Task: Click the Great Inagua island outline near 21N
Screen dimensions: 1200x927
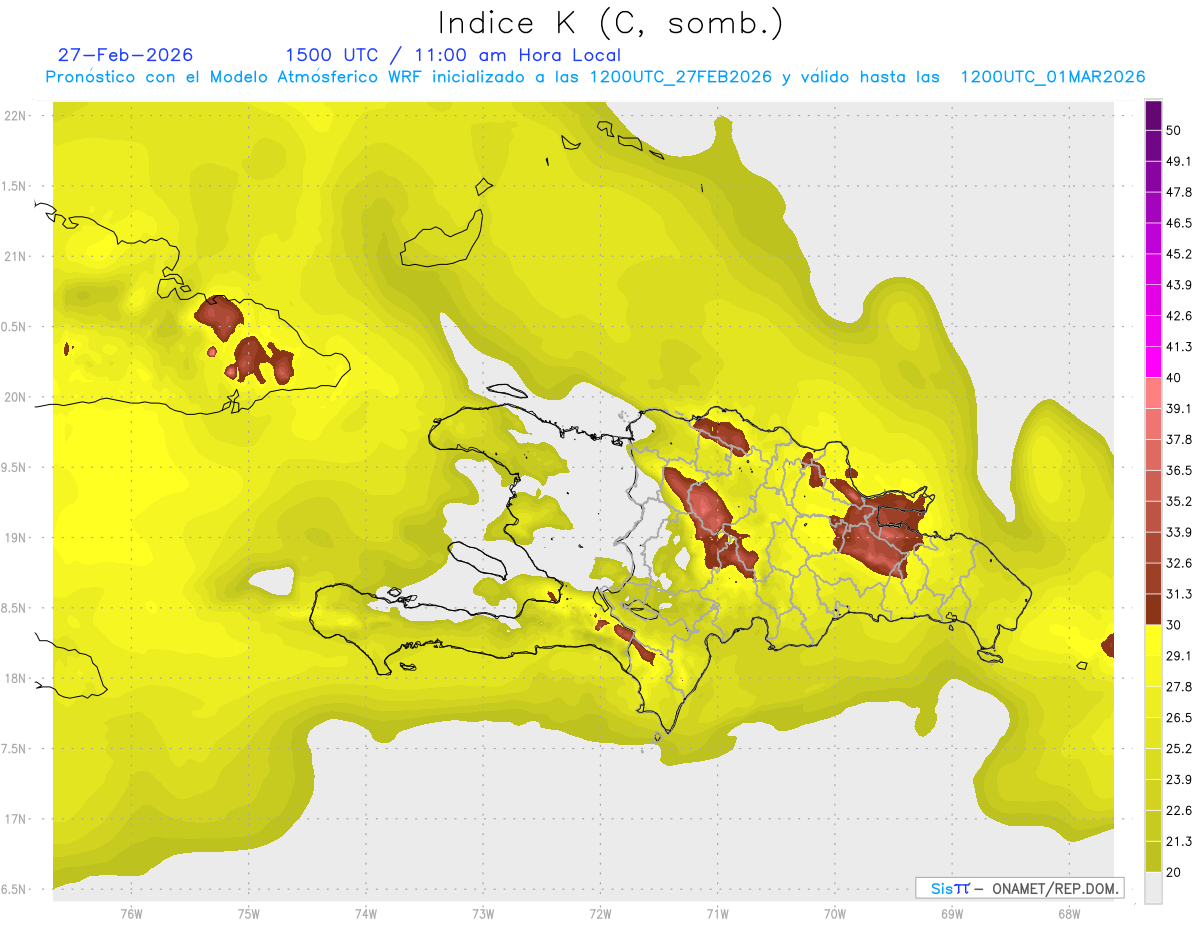Action: [x=442, y=238]
